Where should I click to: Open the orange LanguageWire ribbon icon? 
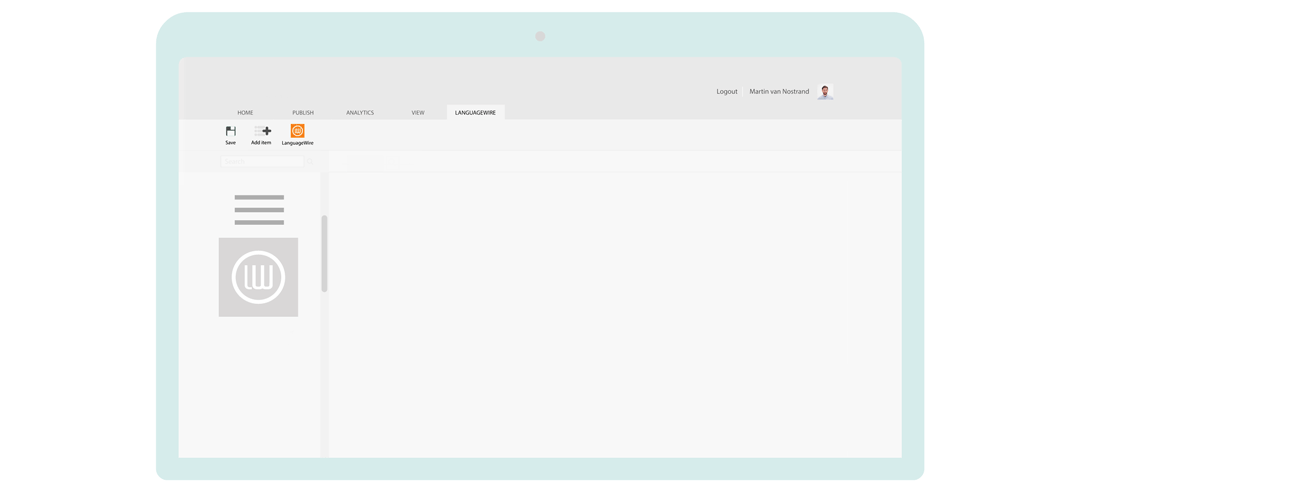(298, 131)
